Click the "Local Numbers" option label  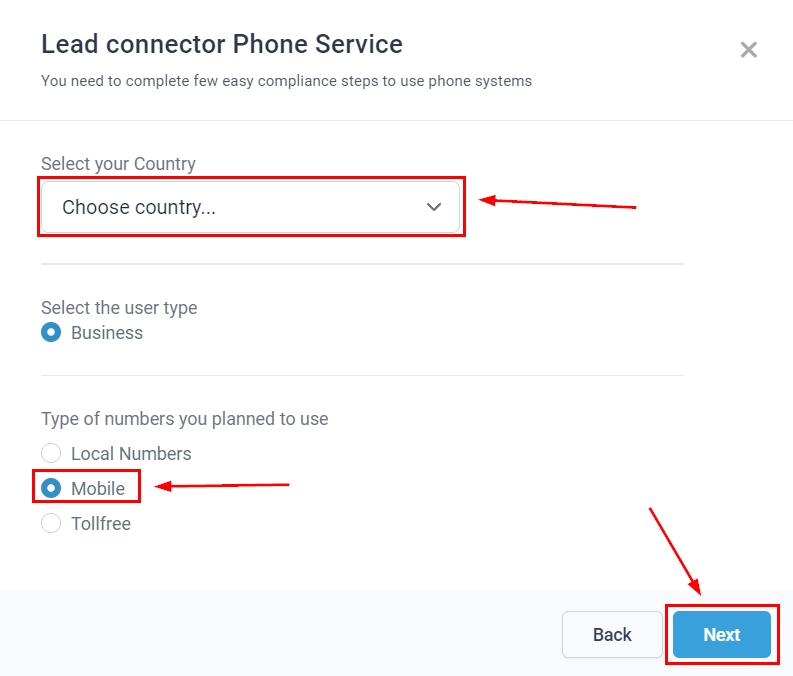131,453
